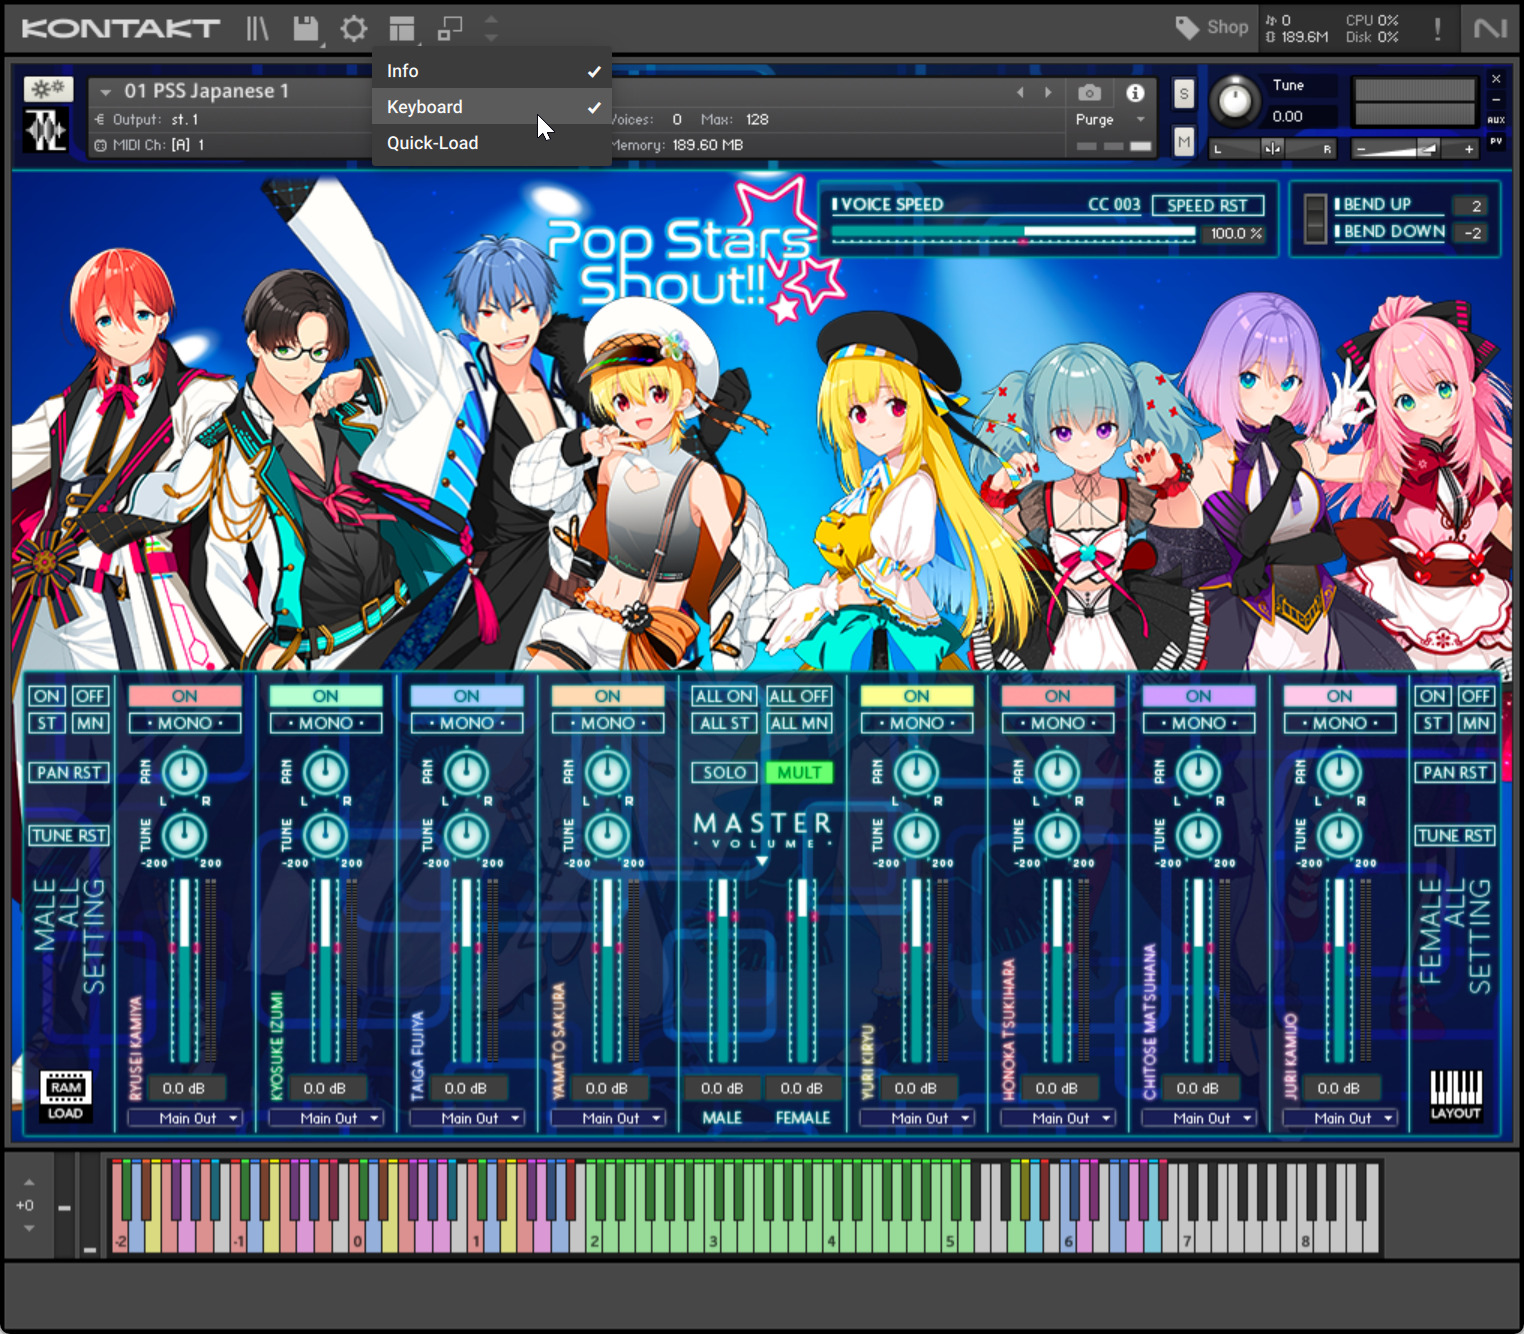Click the master ALL MN button

pyautogui.click(x=799, y=723)
